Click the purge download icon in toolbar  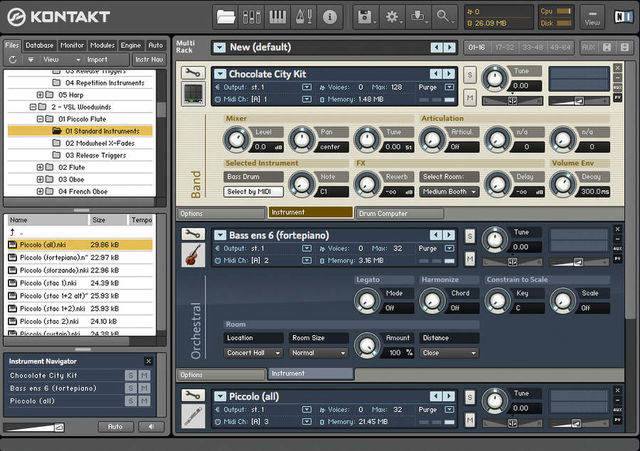pyautogui.click(x=418, y=17)
